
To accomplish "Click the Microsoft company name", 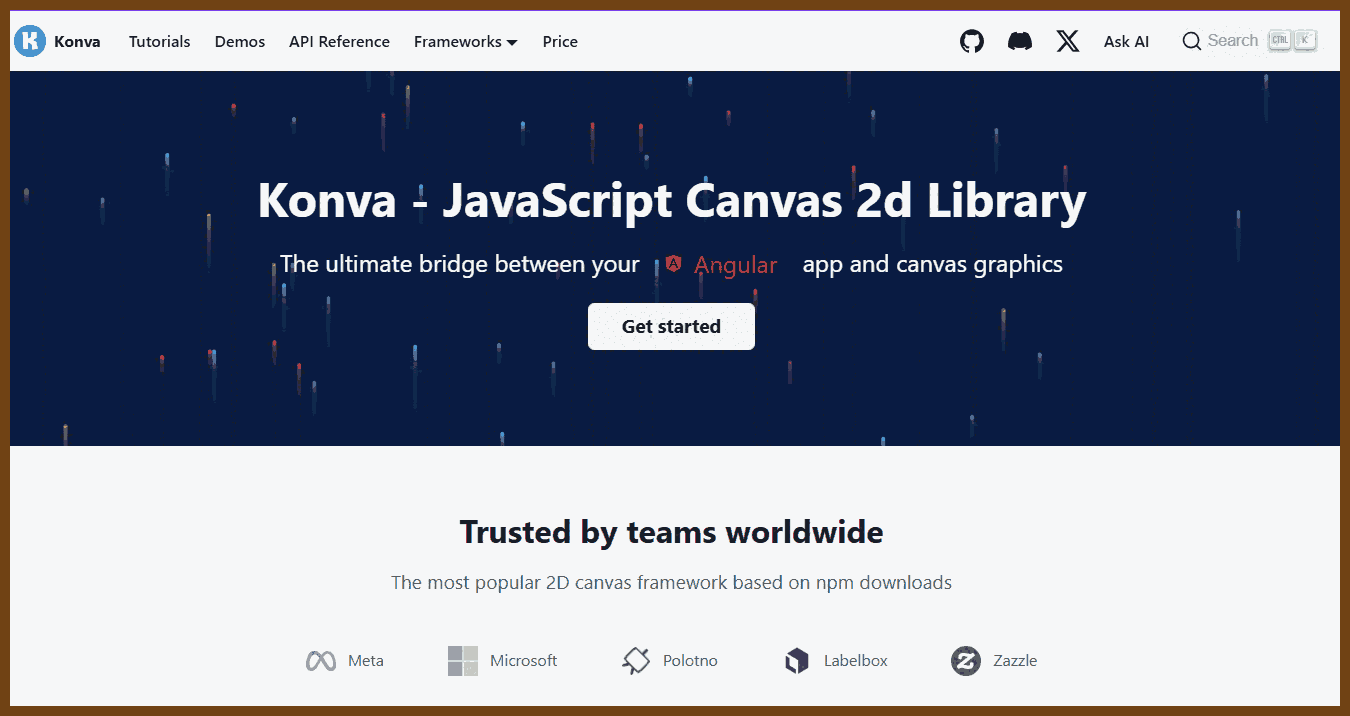I will coord(524,661).
